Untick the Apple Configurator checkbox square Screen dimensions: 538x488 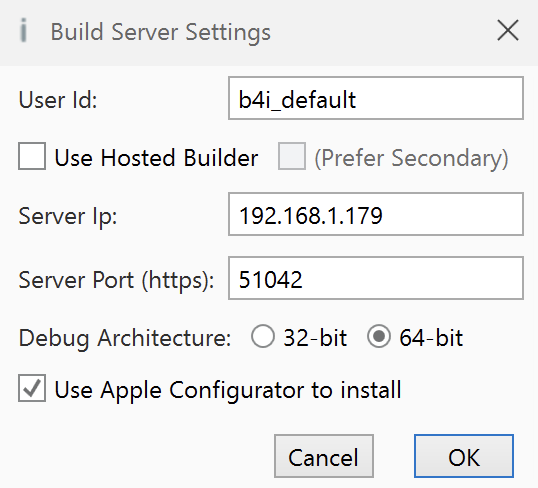(32, 388)
